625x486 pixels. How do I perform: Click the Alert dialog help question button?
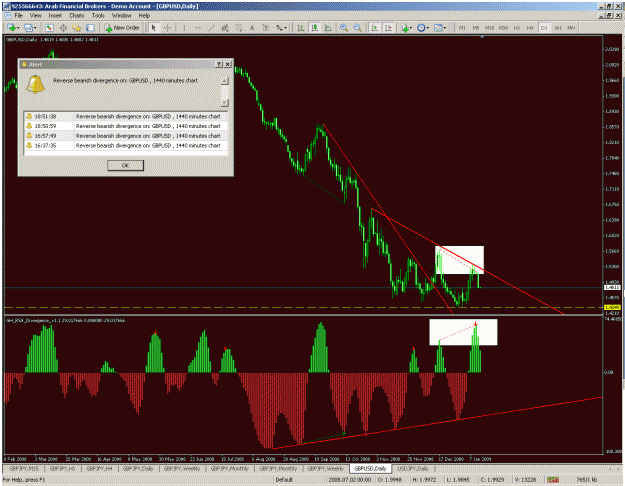point(219,64)
